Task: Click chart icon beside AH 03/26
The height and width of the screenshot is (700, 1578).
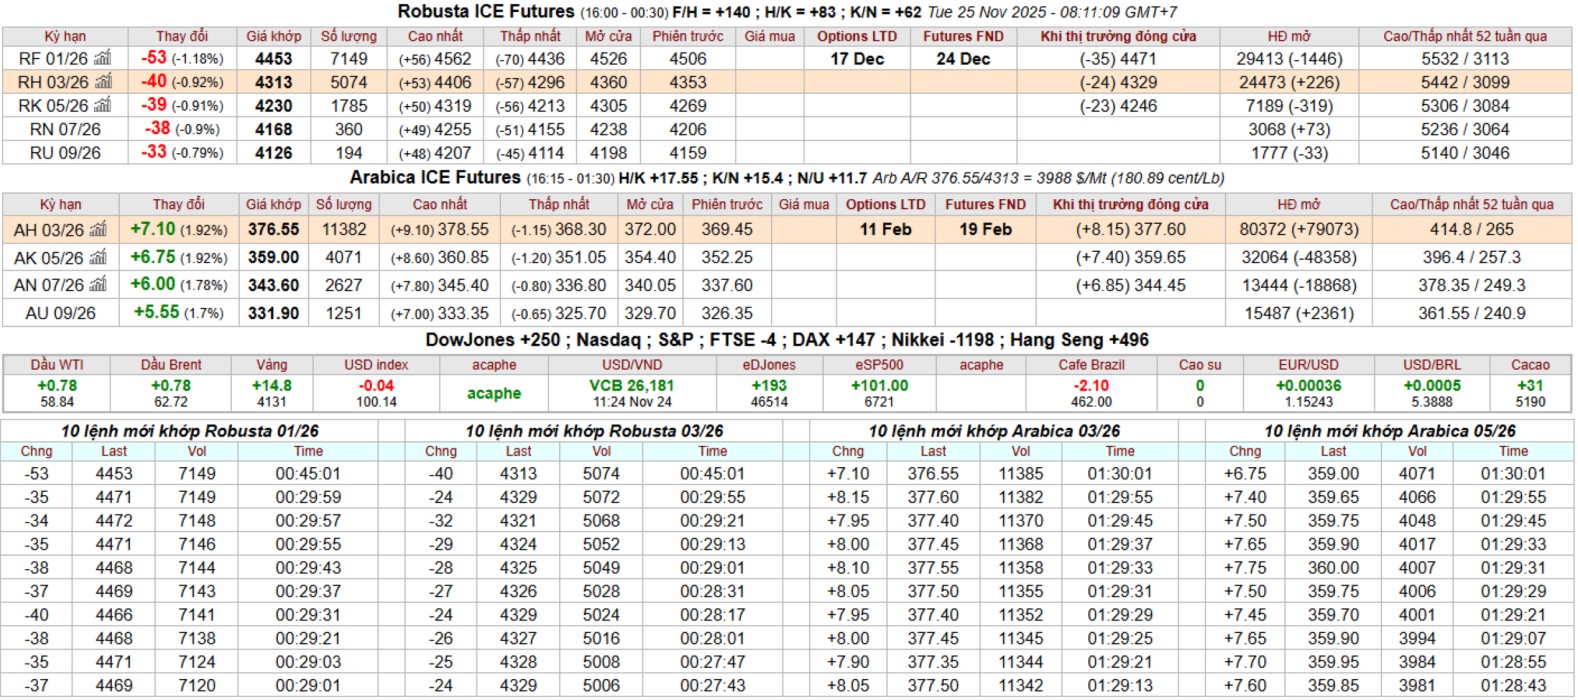Action: (98, 230)
